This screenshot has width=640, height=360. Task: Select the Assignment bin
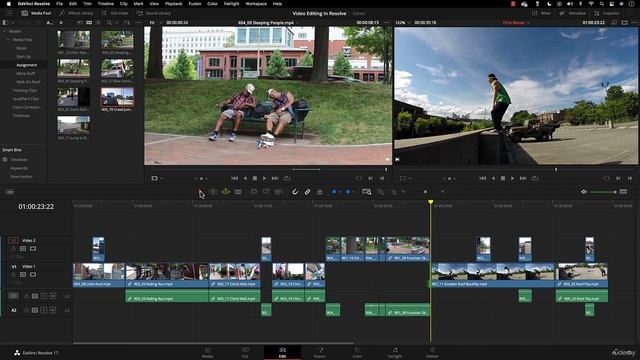click(x=27, y=65)
